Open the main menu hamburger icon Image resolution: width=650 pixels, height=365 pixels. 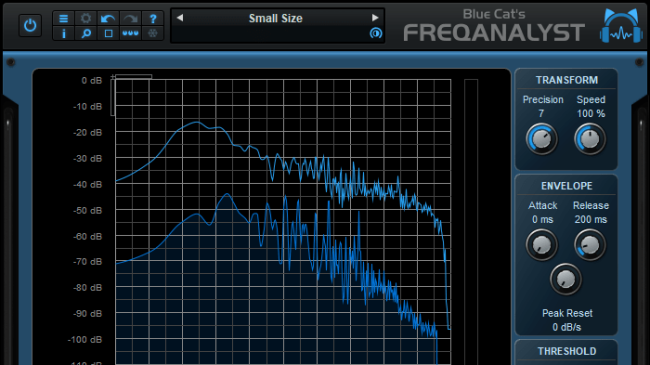pos(63,19)
